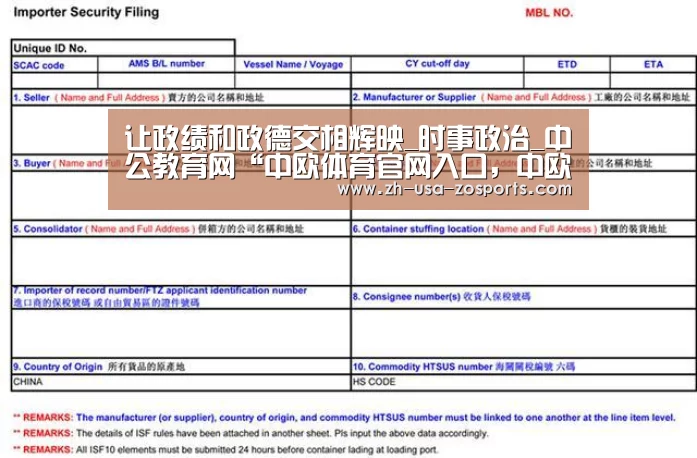The height and width of the screenshot is (458, 697).
Task: Click the remark about manufacturer and HTSUS linkage
Action: 344,418
